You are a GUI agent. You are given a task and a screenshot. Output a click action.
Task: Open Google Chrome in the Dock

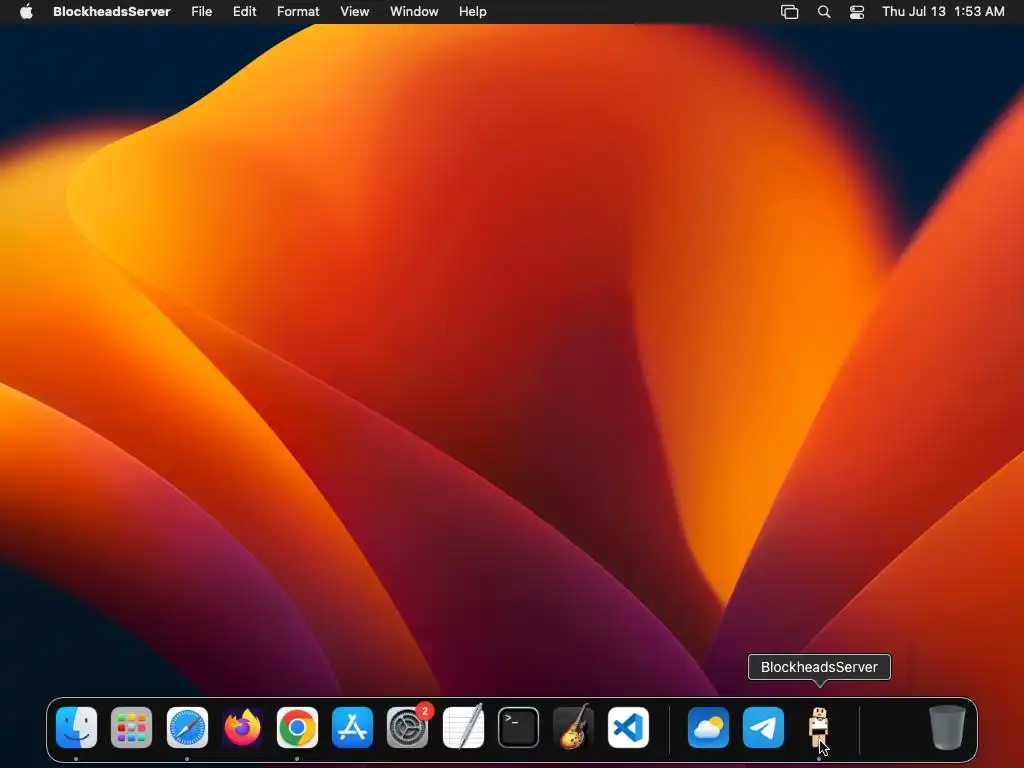tap(297, 727)
